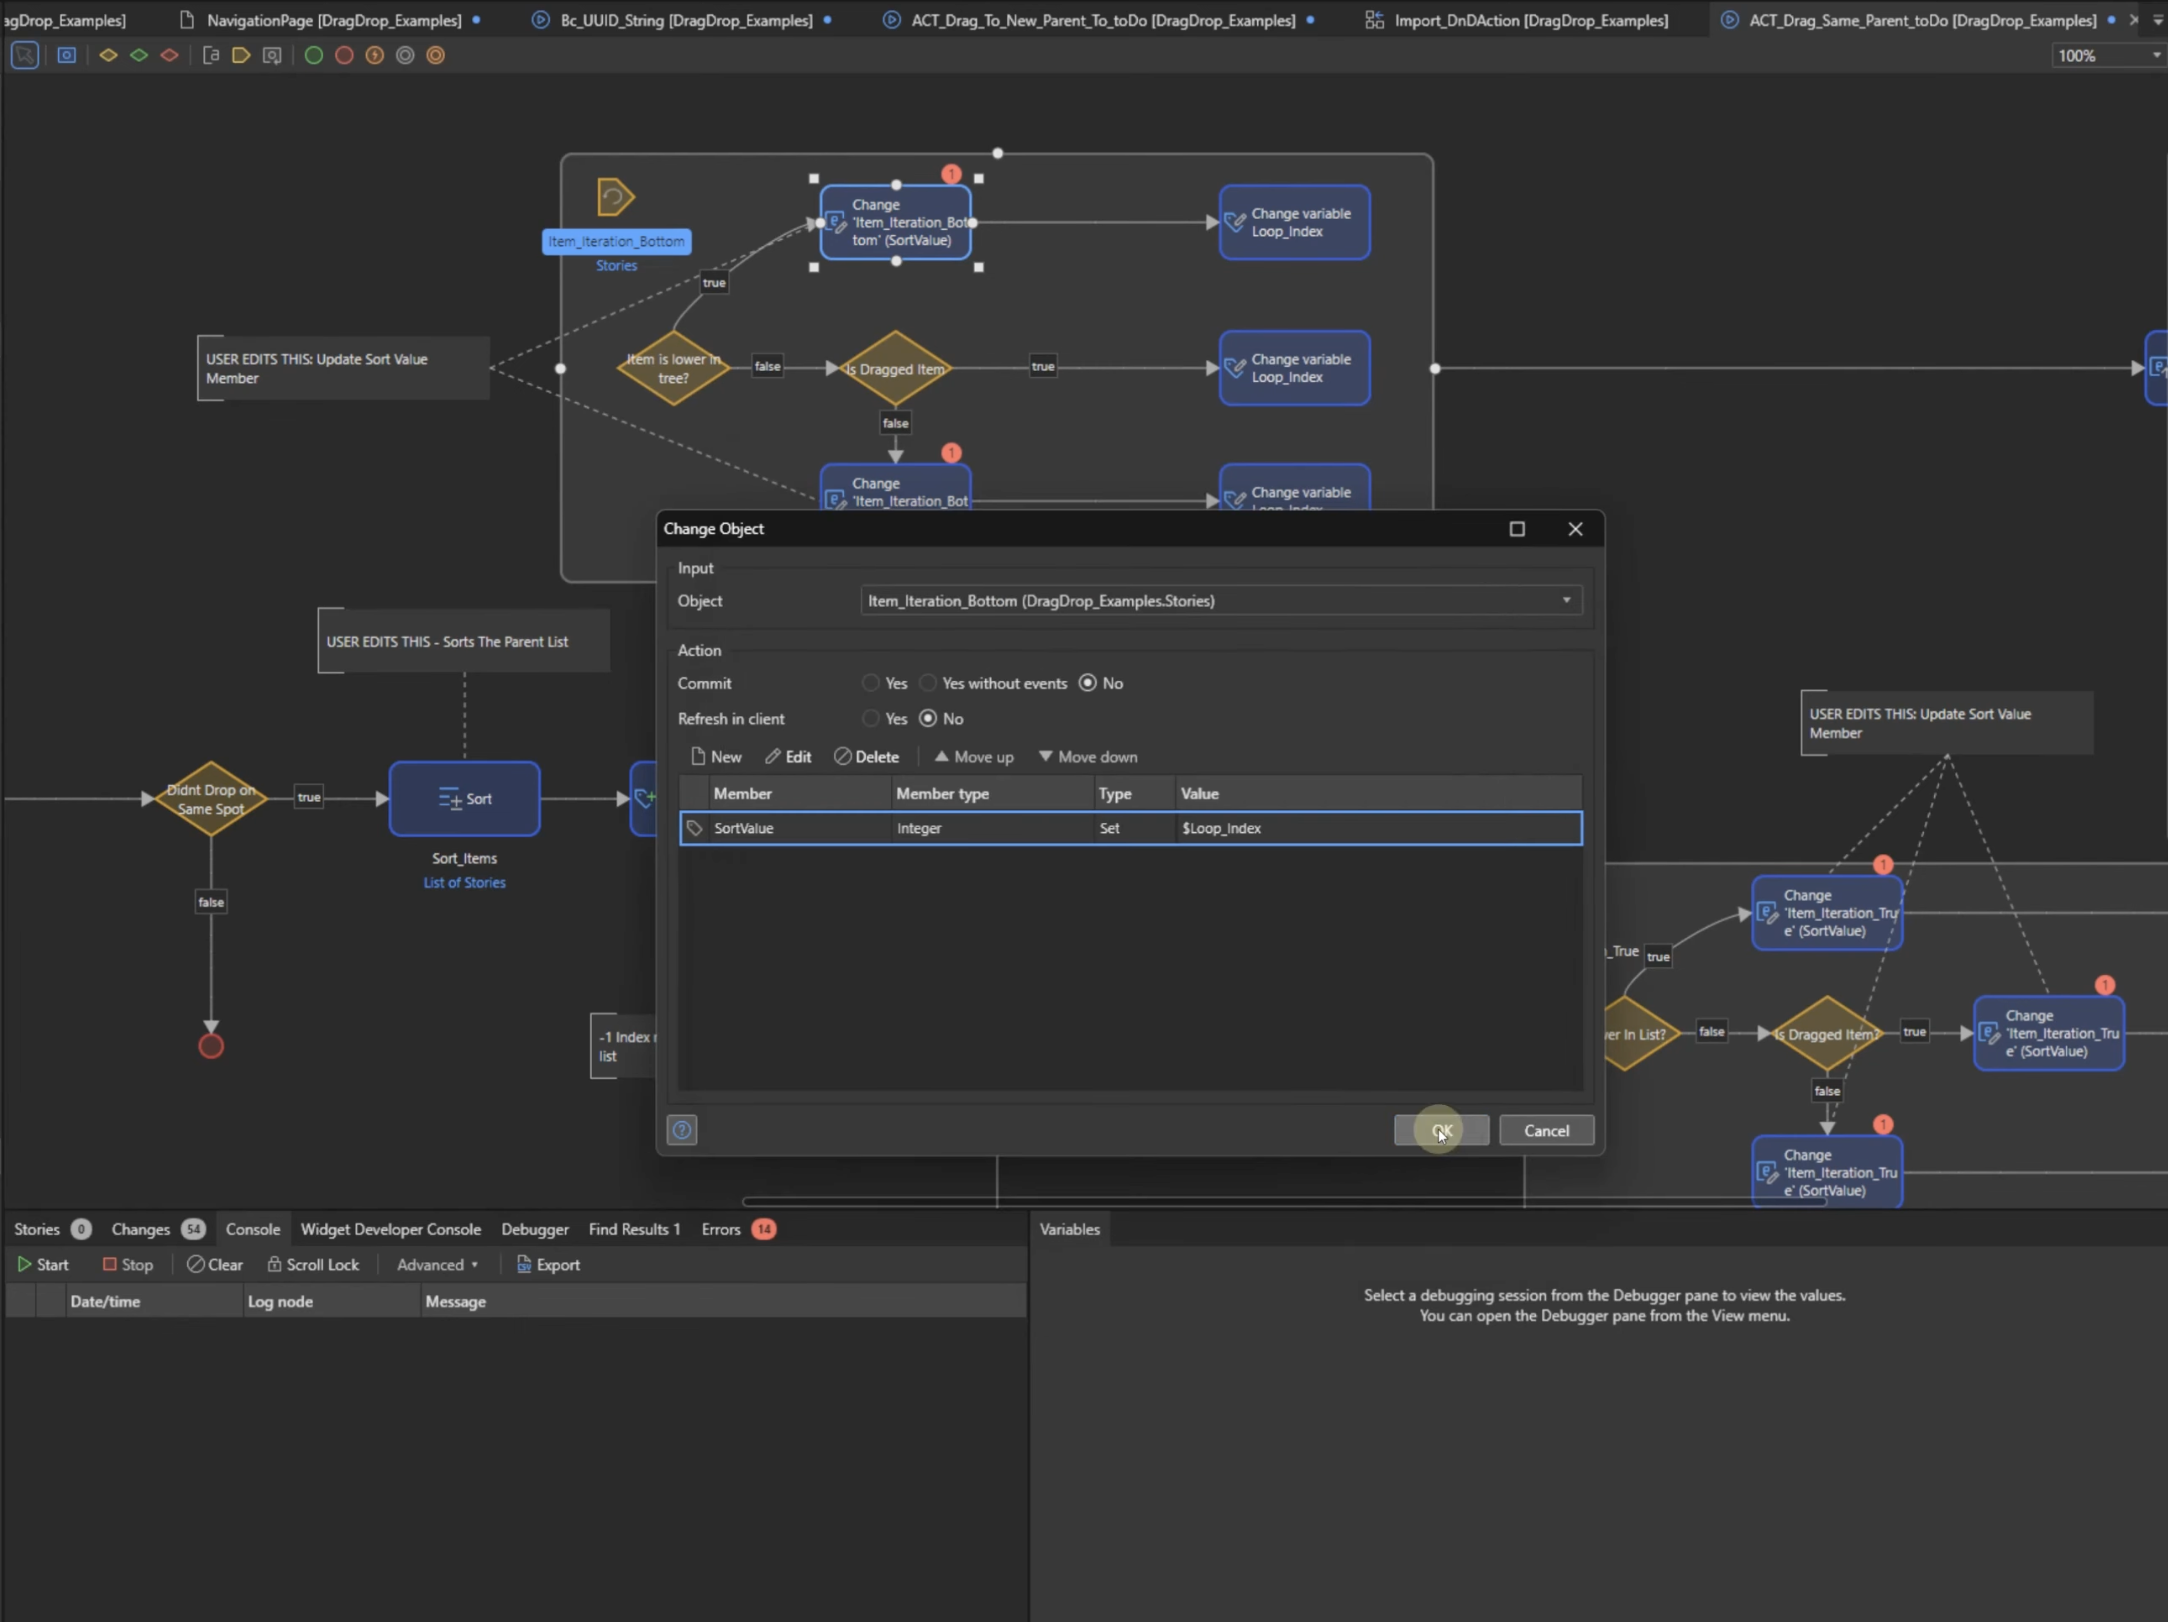Close the ACT_Drag_Same_Parent_toDo tab
The height and width of the screenshot is (1622, 2168).
(2134, 19)
